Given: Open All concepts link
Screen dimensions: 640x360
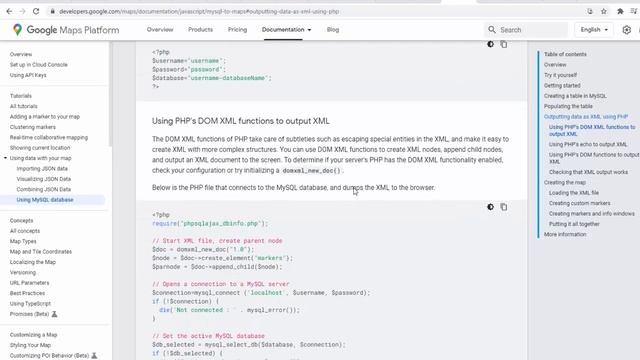Looking at the screenshot, I should click(25, 231).
